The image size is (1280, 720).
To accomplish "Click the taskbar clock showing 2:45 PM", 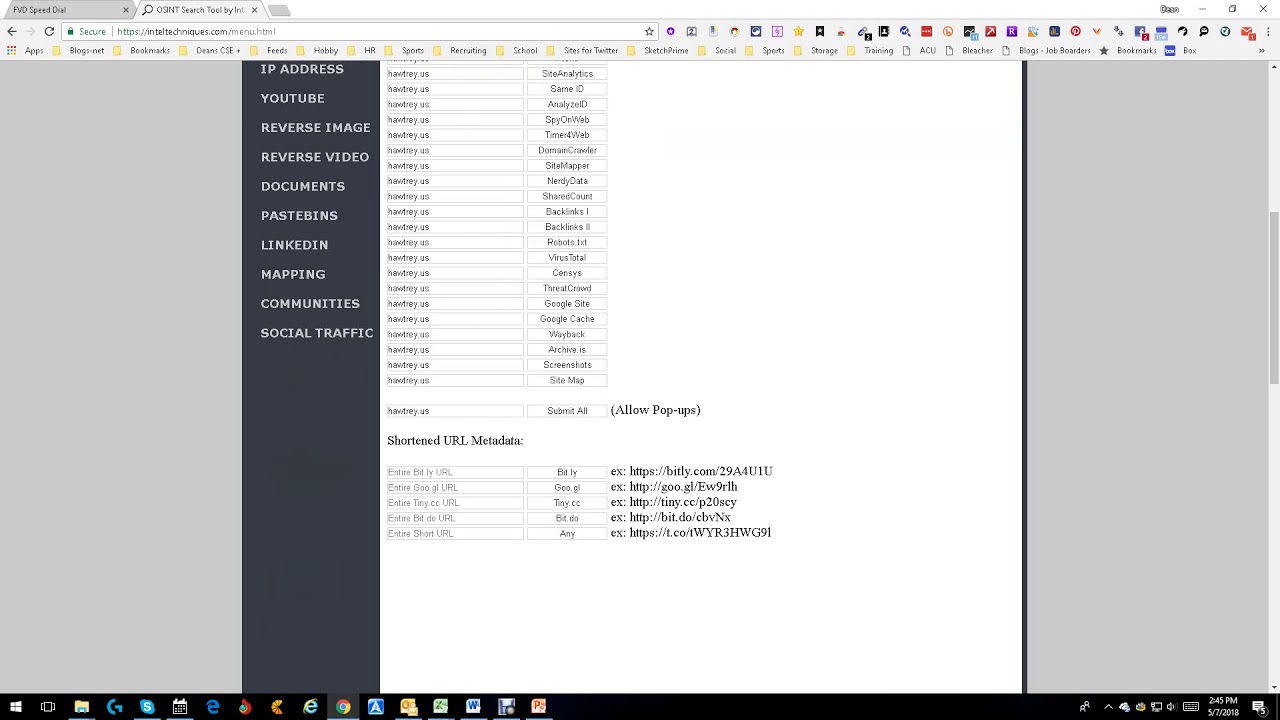I will point(1223,707).
